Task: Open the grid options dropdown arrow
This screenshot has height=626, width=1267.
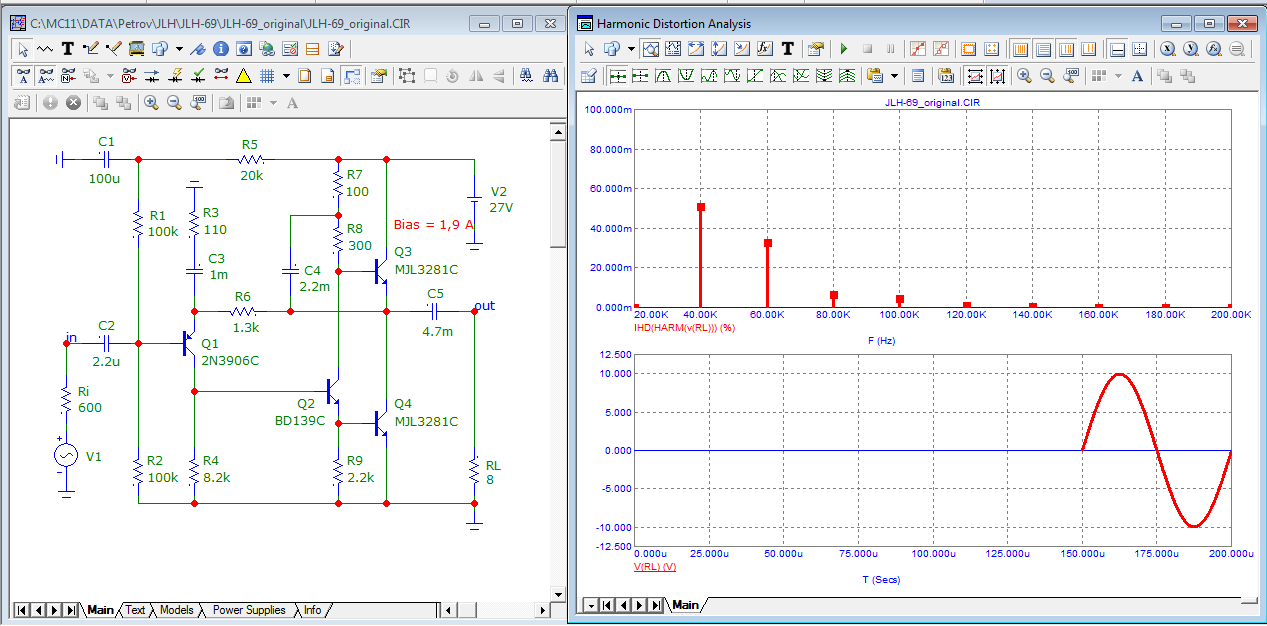Action: pyautogui.click(x=286, y=75)
